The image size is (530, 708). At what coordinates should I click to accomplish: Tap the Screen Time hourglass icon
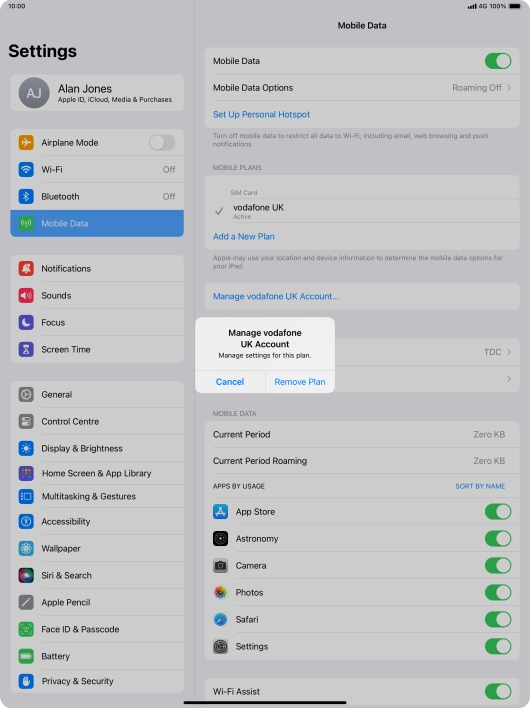point(26,349)
